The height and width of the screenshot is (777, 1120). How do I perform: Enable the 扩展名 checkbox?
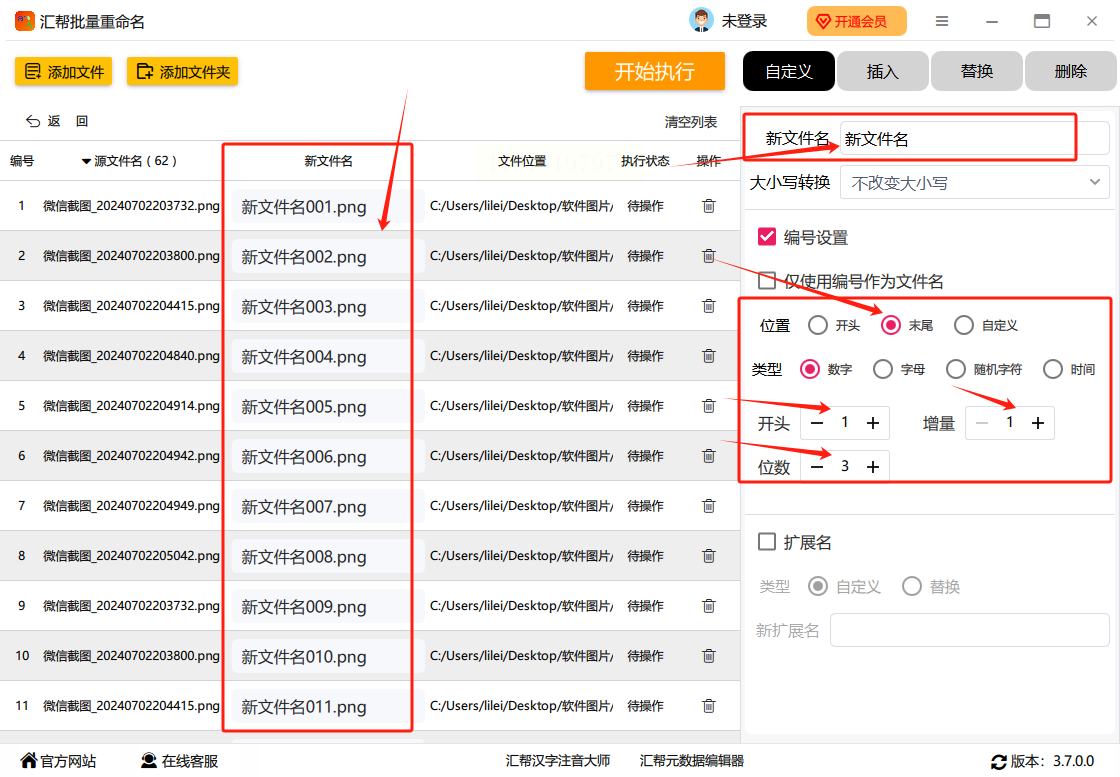tap(767, 542)
